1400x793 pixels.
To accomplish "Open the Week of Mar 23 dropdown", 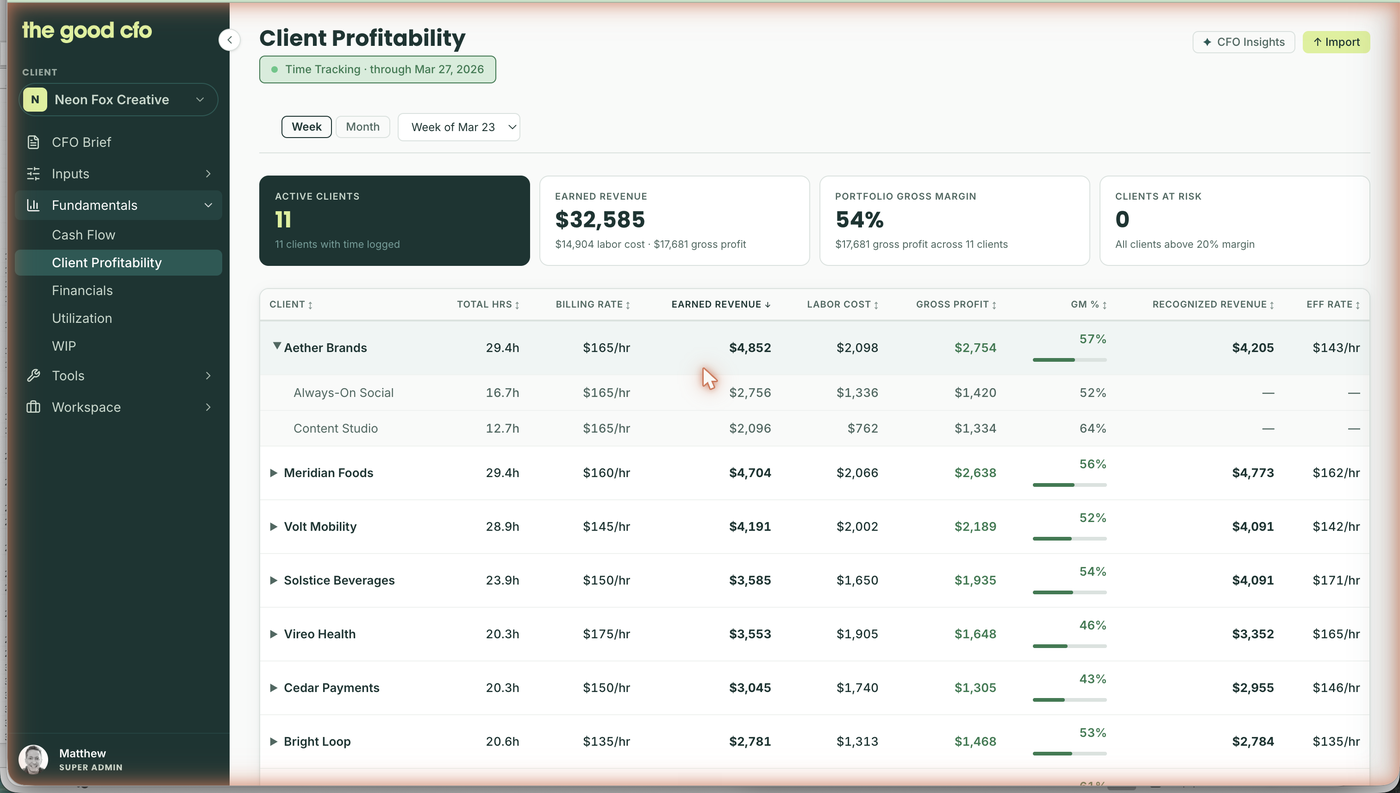I will click(x=459, y=127).
